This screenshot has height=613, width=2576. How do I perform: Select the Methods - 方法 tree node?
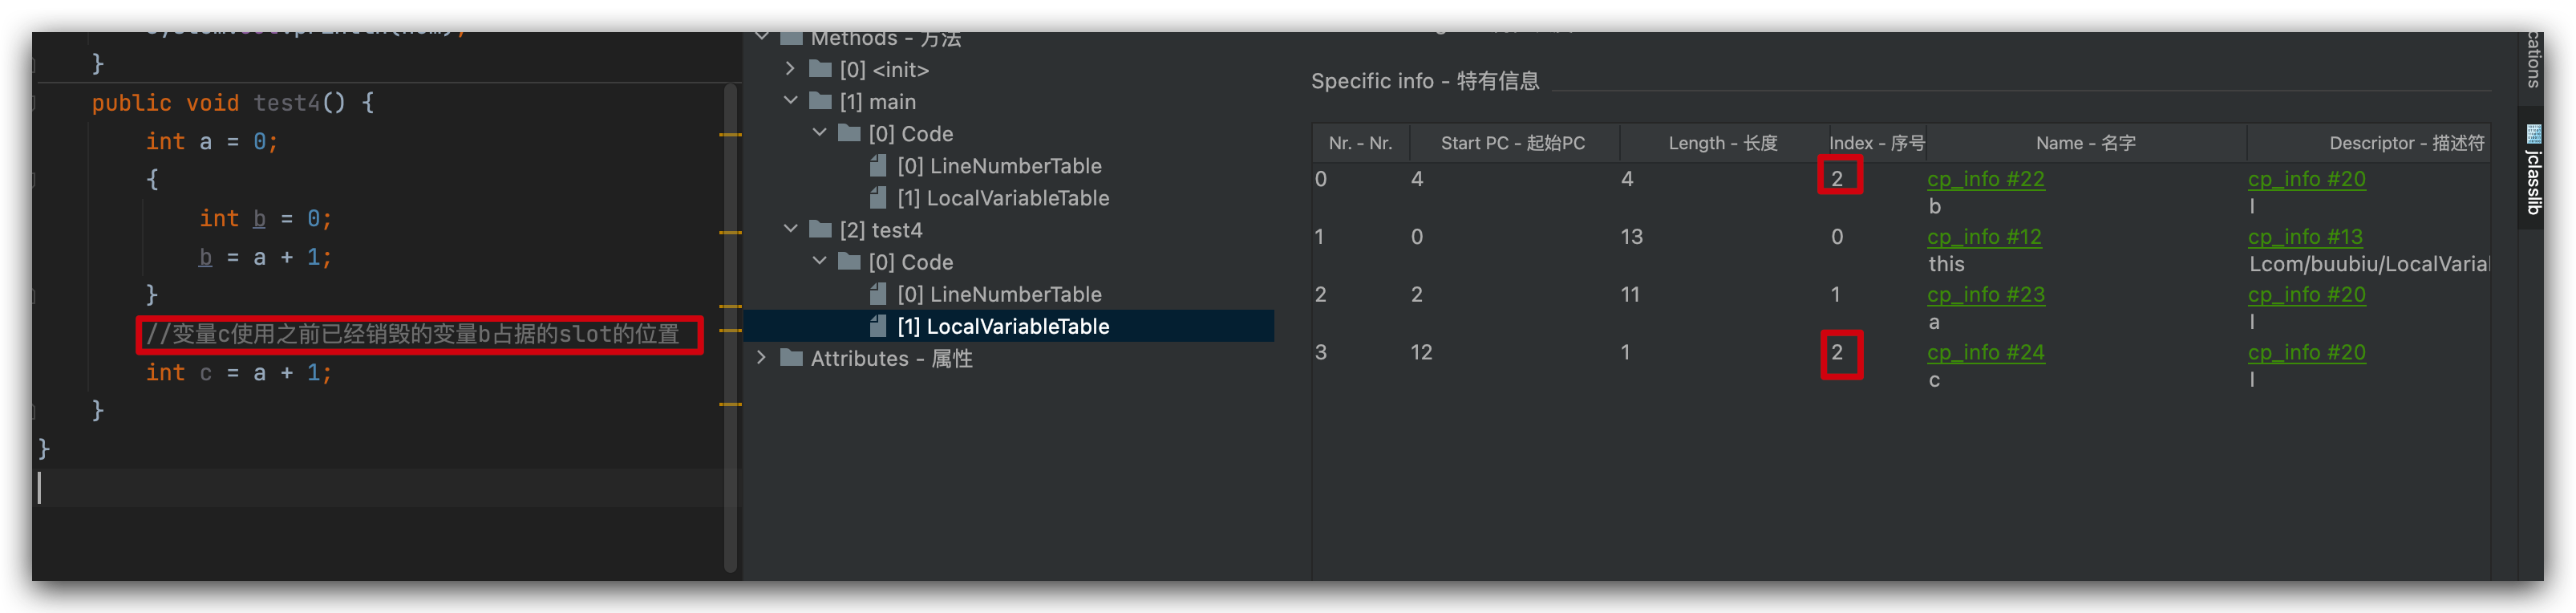(x=885, y=39)
